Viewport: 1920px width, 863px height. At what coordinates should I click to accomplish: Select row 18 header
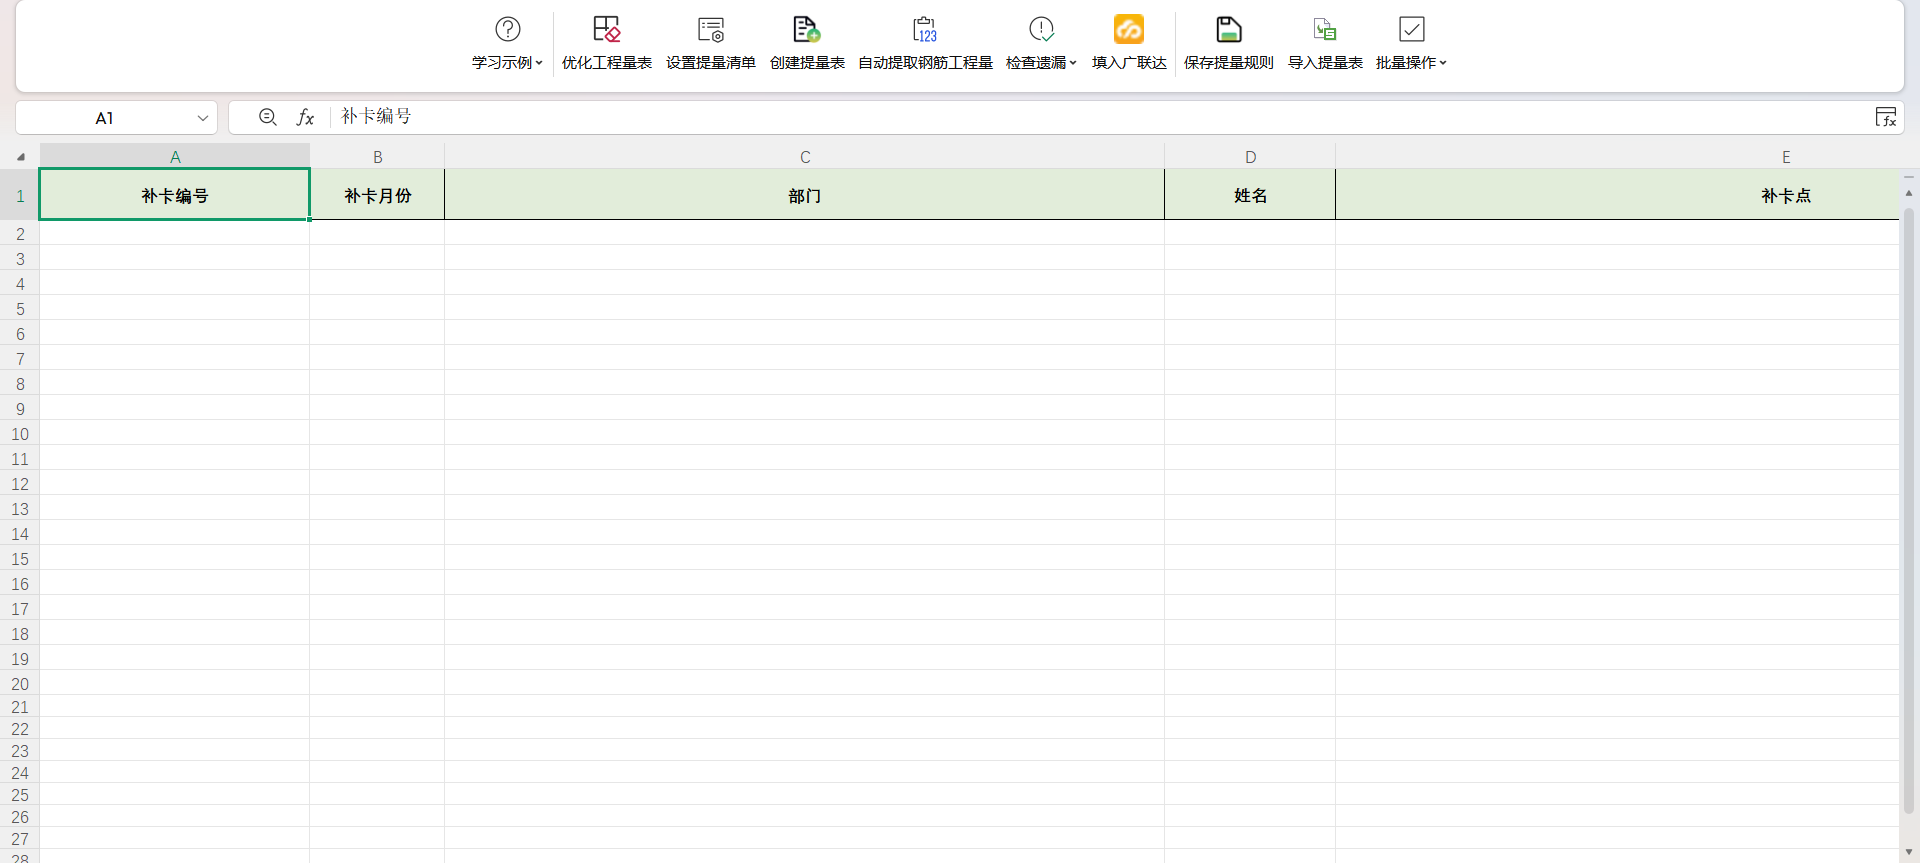pyautogui.click(x=20, y=633)
